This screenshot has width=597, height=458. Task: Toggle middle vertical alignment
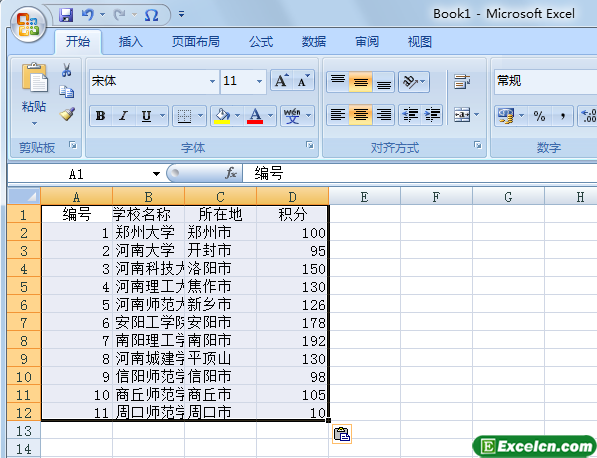coord(361,81)
